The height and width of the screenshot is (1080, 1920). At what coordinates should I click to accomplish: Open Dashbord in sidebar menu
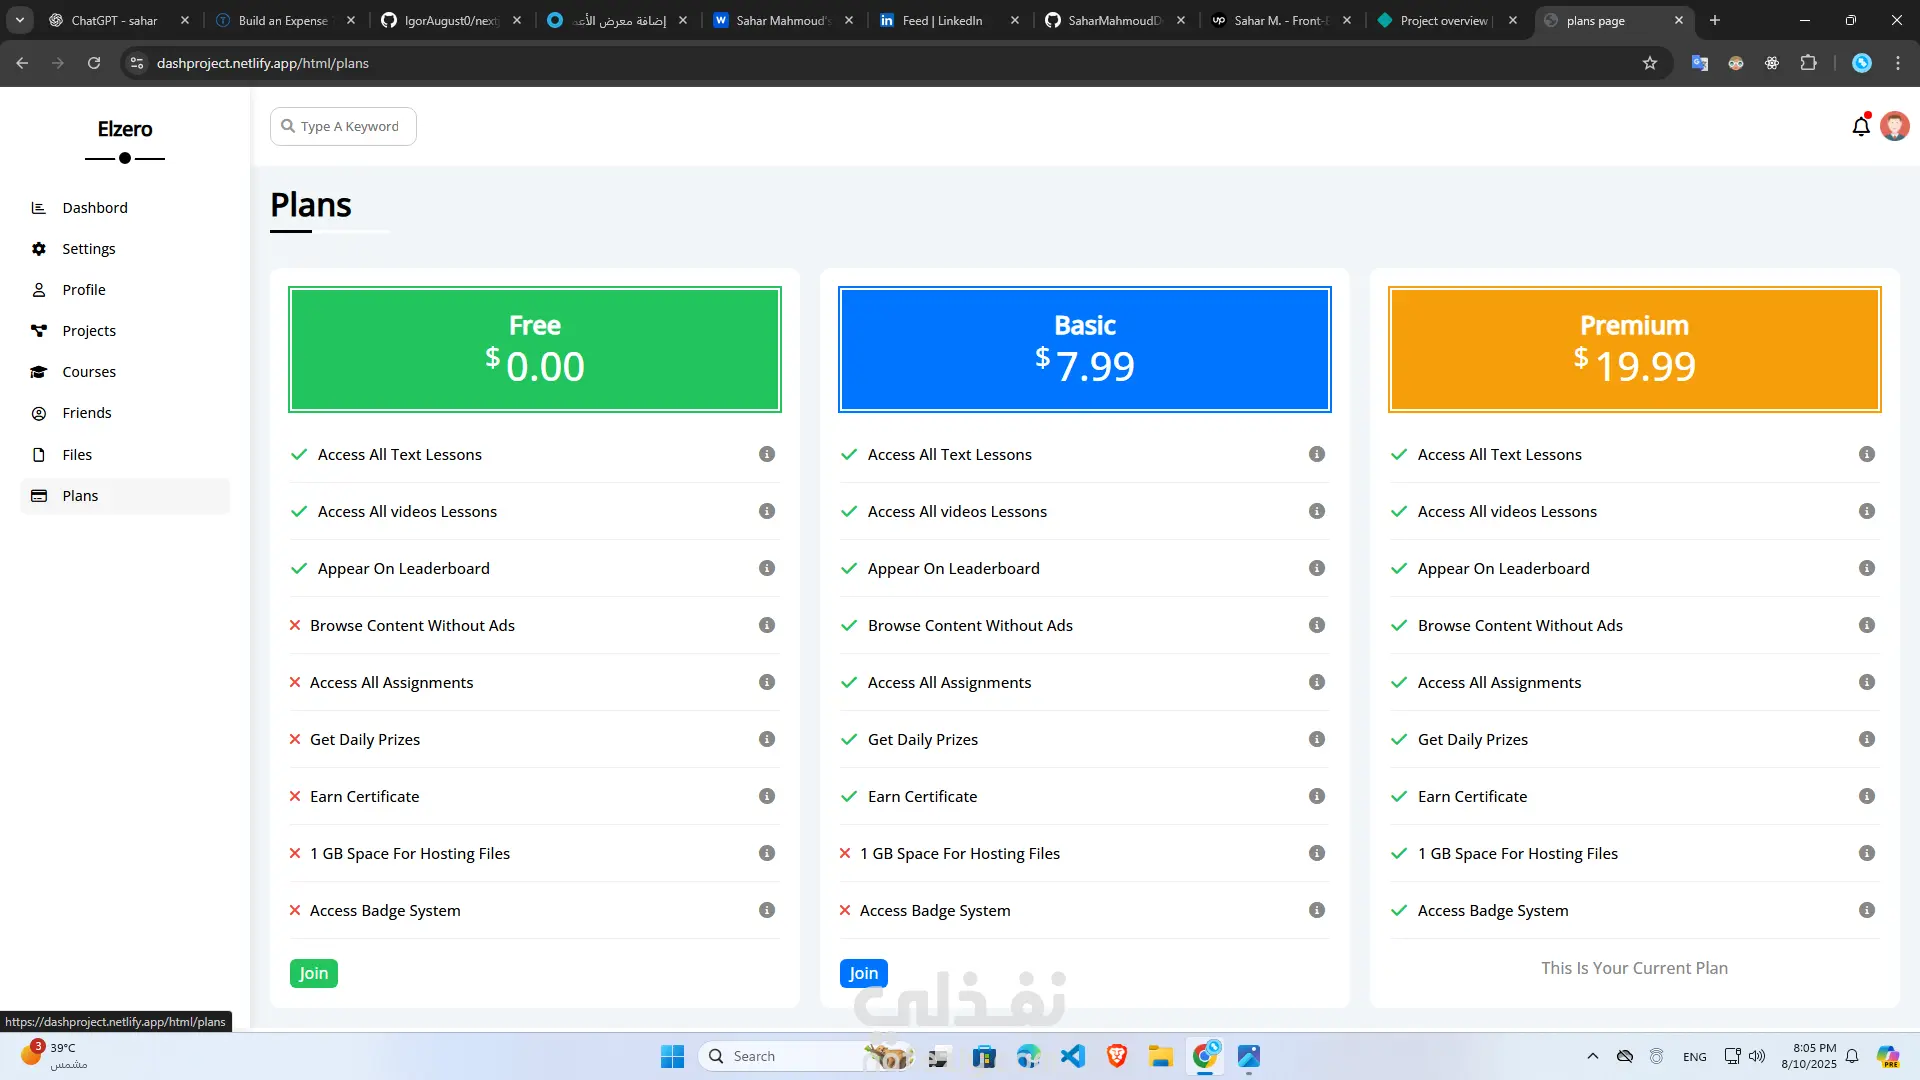click(x=95, y=208)
